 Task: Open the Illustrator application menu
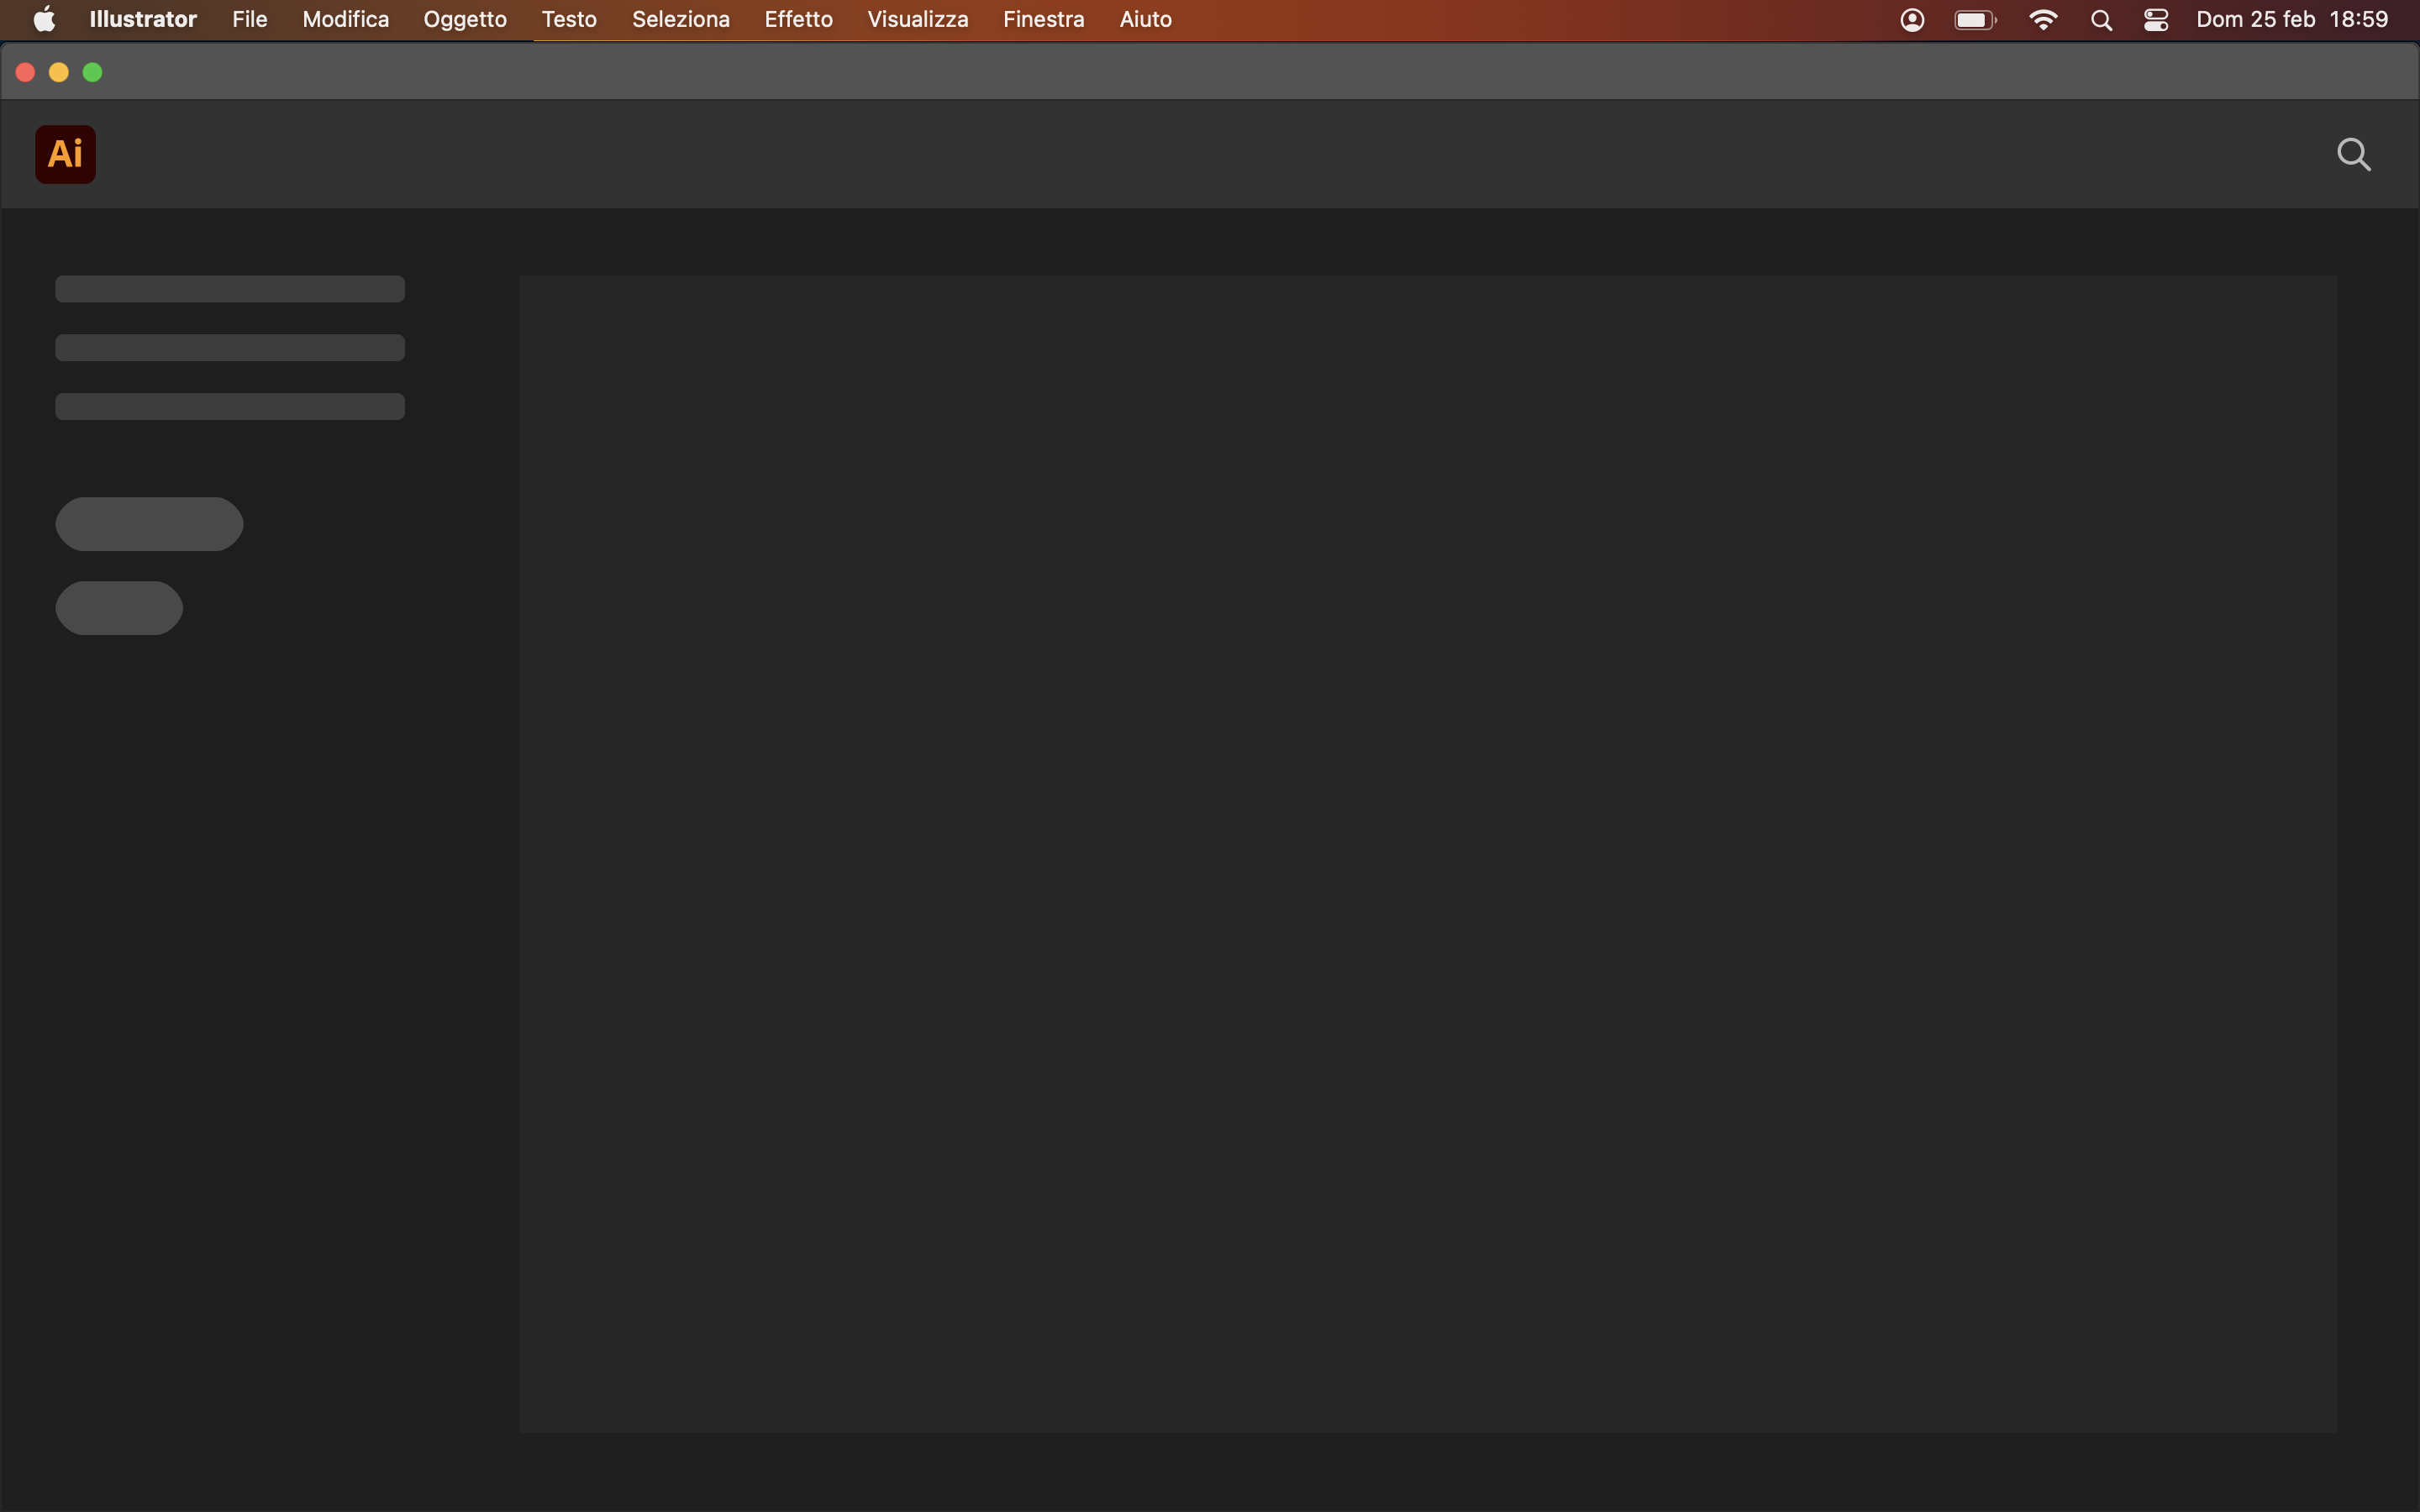coord(143,19)
